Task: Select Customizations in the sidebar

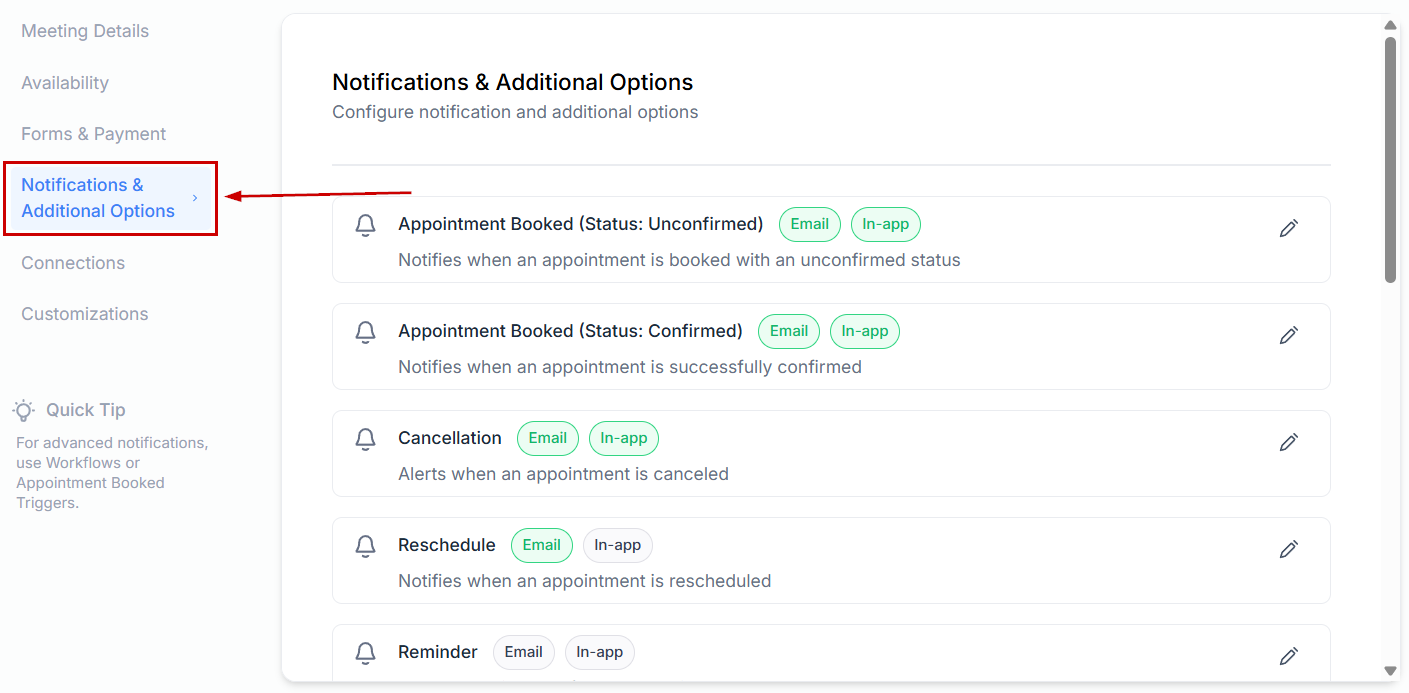Action: pyautogui.click(x=84, y=314)
